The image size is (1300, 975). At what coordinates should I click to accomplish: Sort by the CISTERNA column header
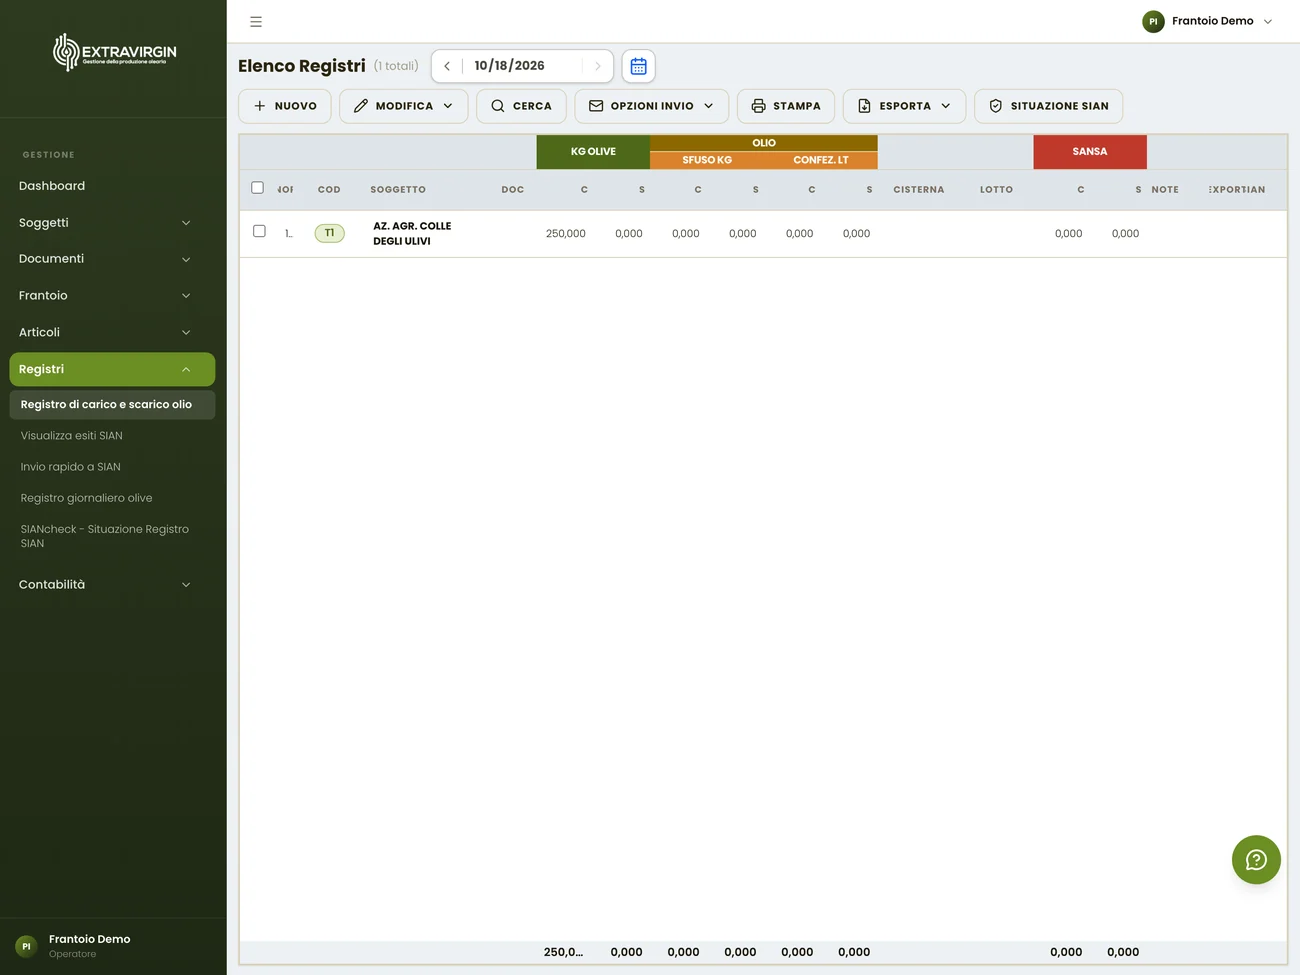[x=919, y=190]
